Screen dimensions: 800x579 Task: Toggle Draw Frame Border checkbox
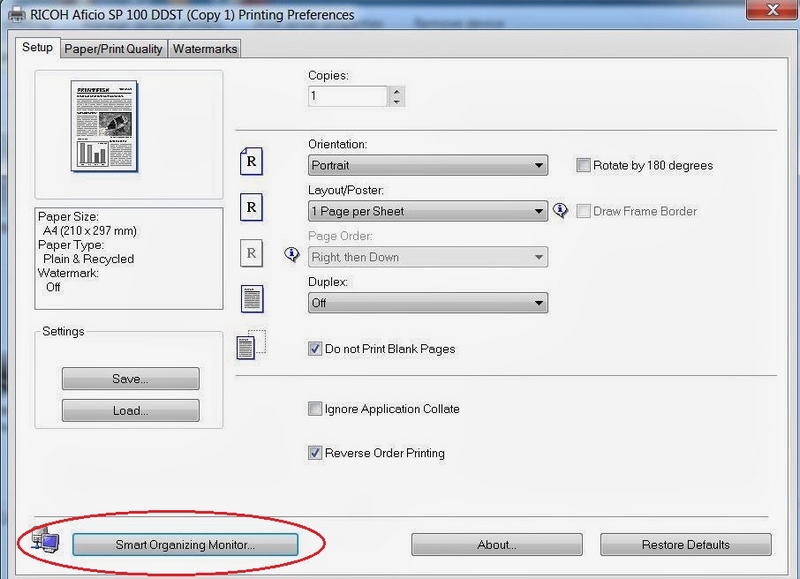click(583, 211)
